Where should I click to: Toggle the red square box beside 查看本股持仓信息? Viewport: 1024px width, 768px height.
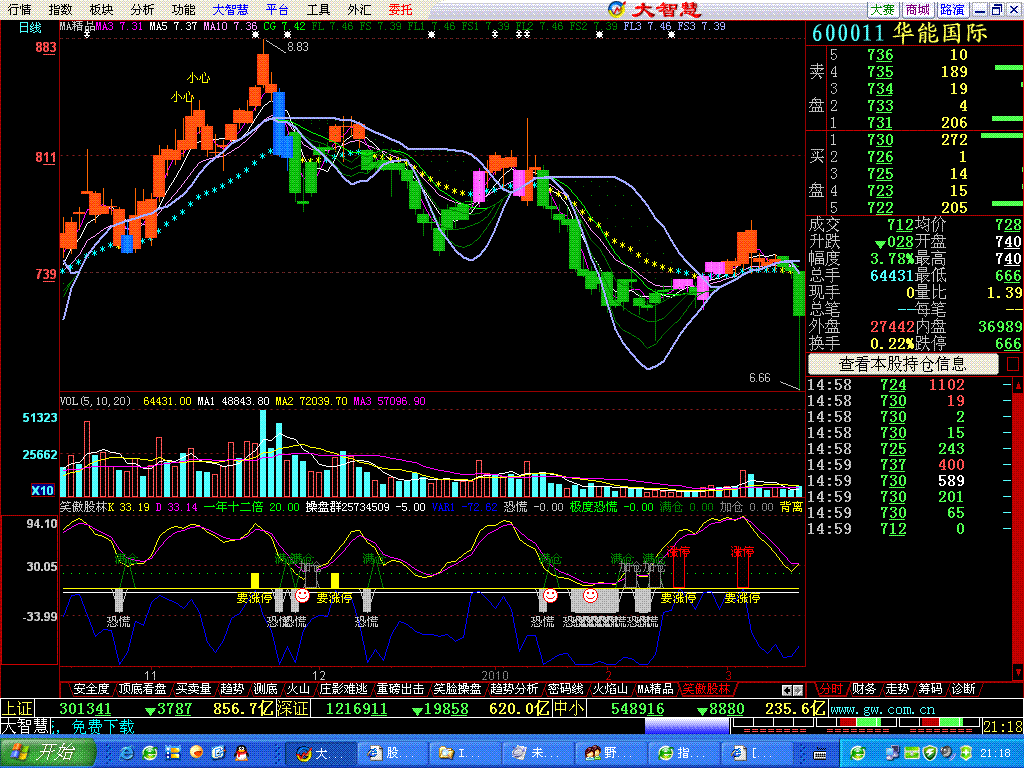(1013, 364)
